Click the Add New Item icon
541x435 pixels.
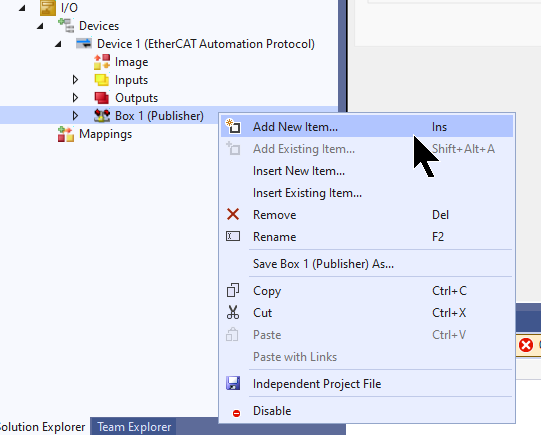233,127
